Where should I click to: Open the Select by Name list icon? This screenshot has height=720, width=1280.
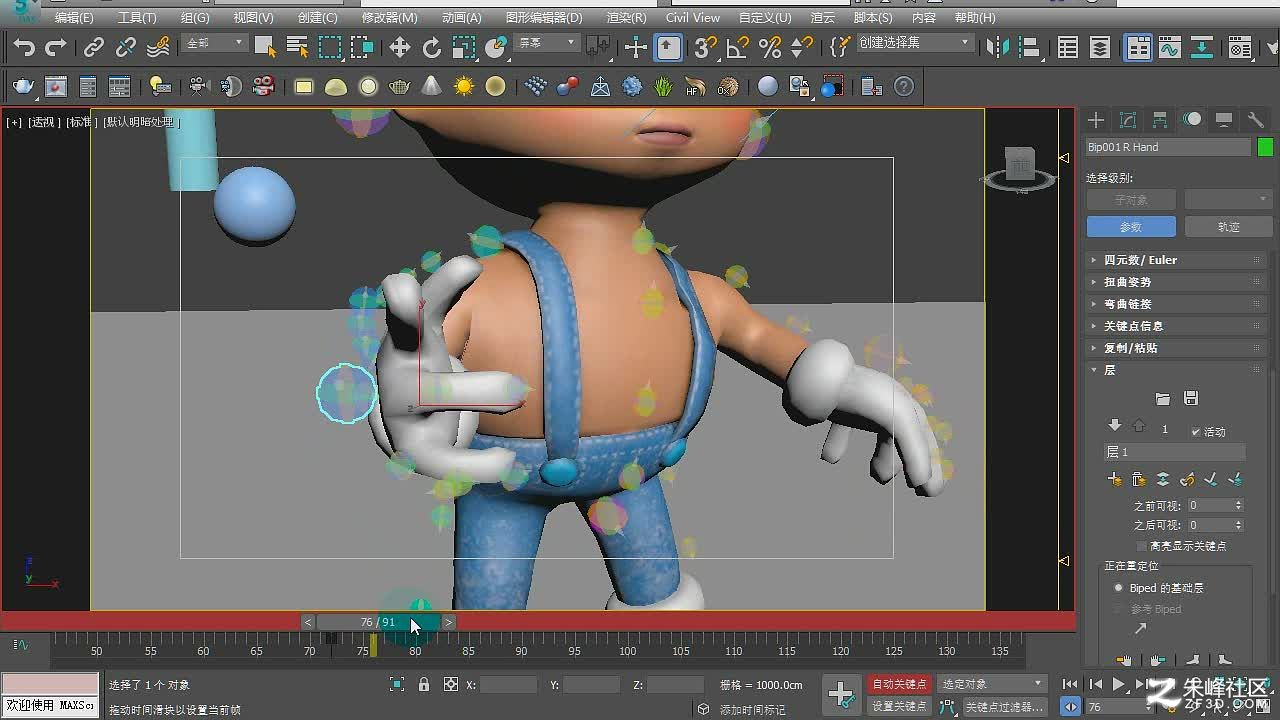297,47
